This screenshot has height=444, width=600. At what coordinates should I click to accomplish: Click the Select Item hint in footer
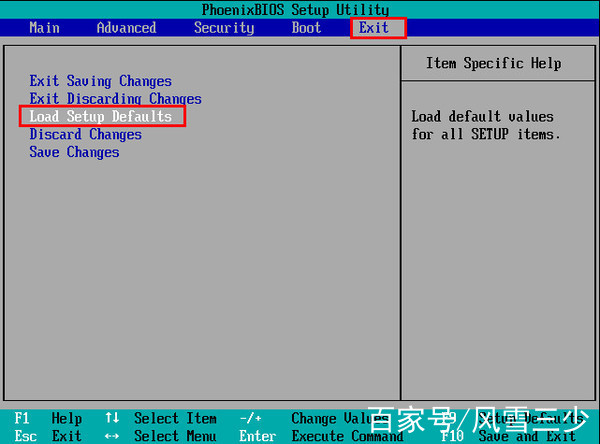point(175,418)
